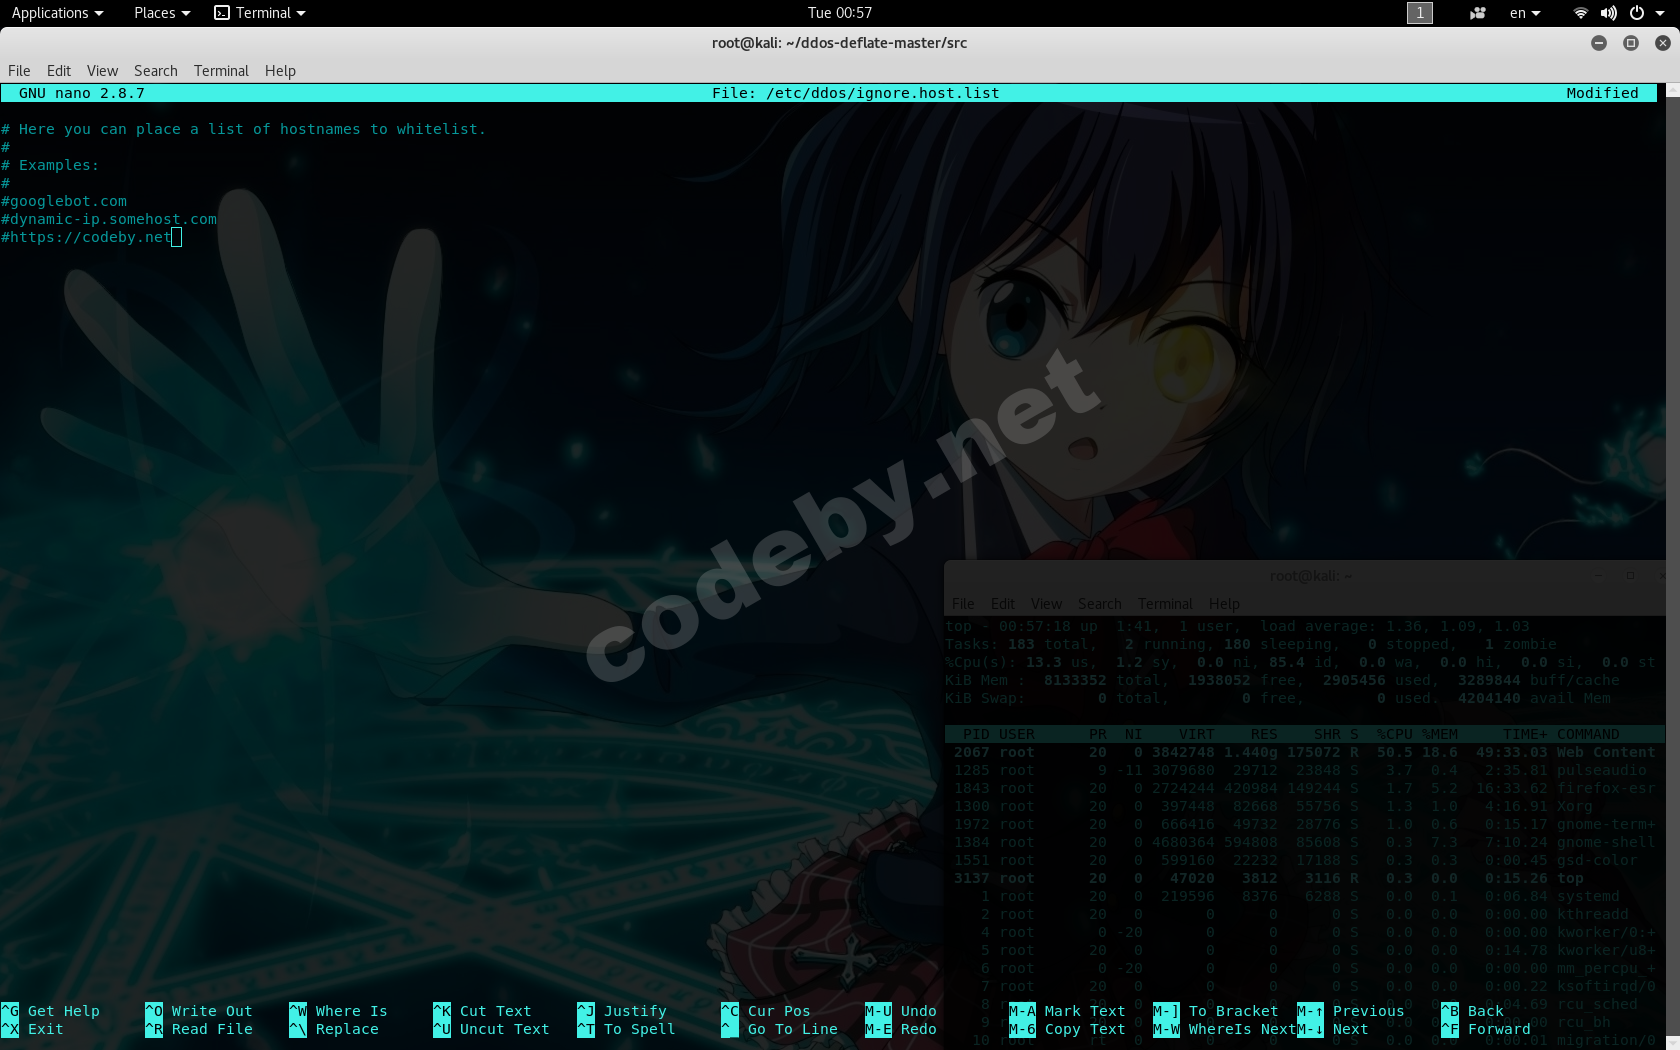Screen dimensions: 1680x1050
Task: Open Search menu in the background root@kali: ~ window
Action: pyautogui.click(x=1100, y=604)
